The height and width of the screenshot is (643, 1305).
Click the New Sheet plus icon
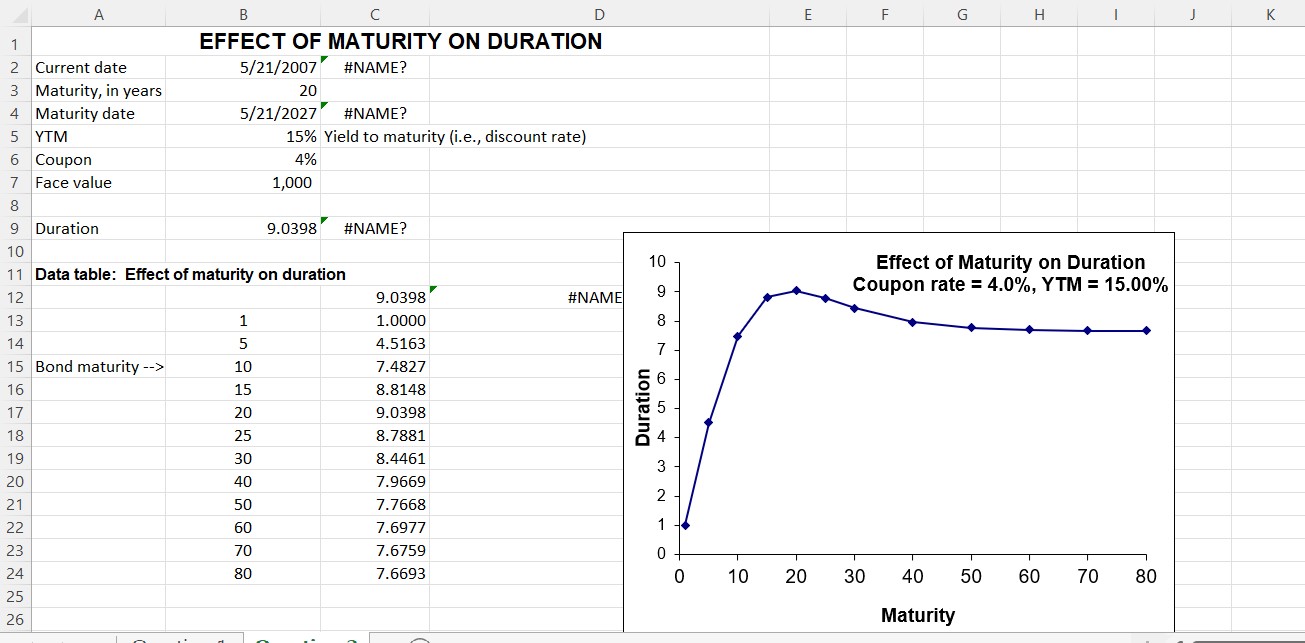click(x=420, y=640)
